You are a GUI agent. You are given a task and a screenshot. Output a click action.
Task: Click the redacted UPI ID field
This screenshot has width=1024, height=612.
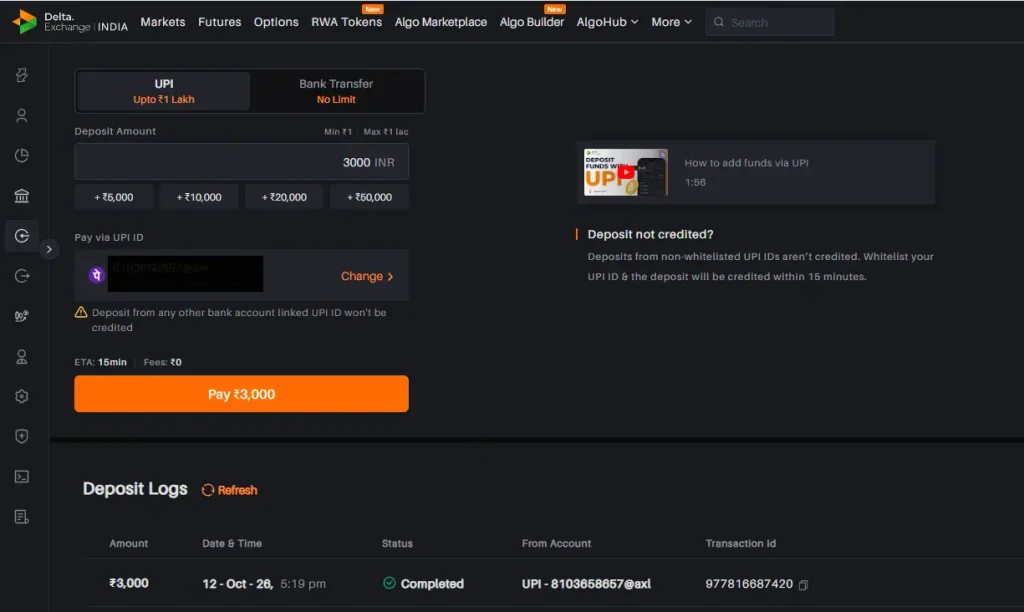click(185, 274)
